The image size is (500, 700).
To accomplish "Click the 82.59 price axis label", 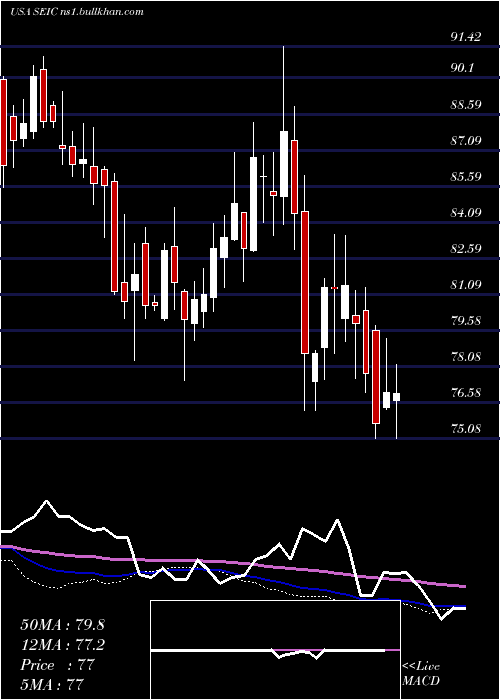I will pyautogui.click(x=466, y=248).
